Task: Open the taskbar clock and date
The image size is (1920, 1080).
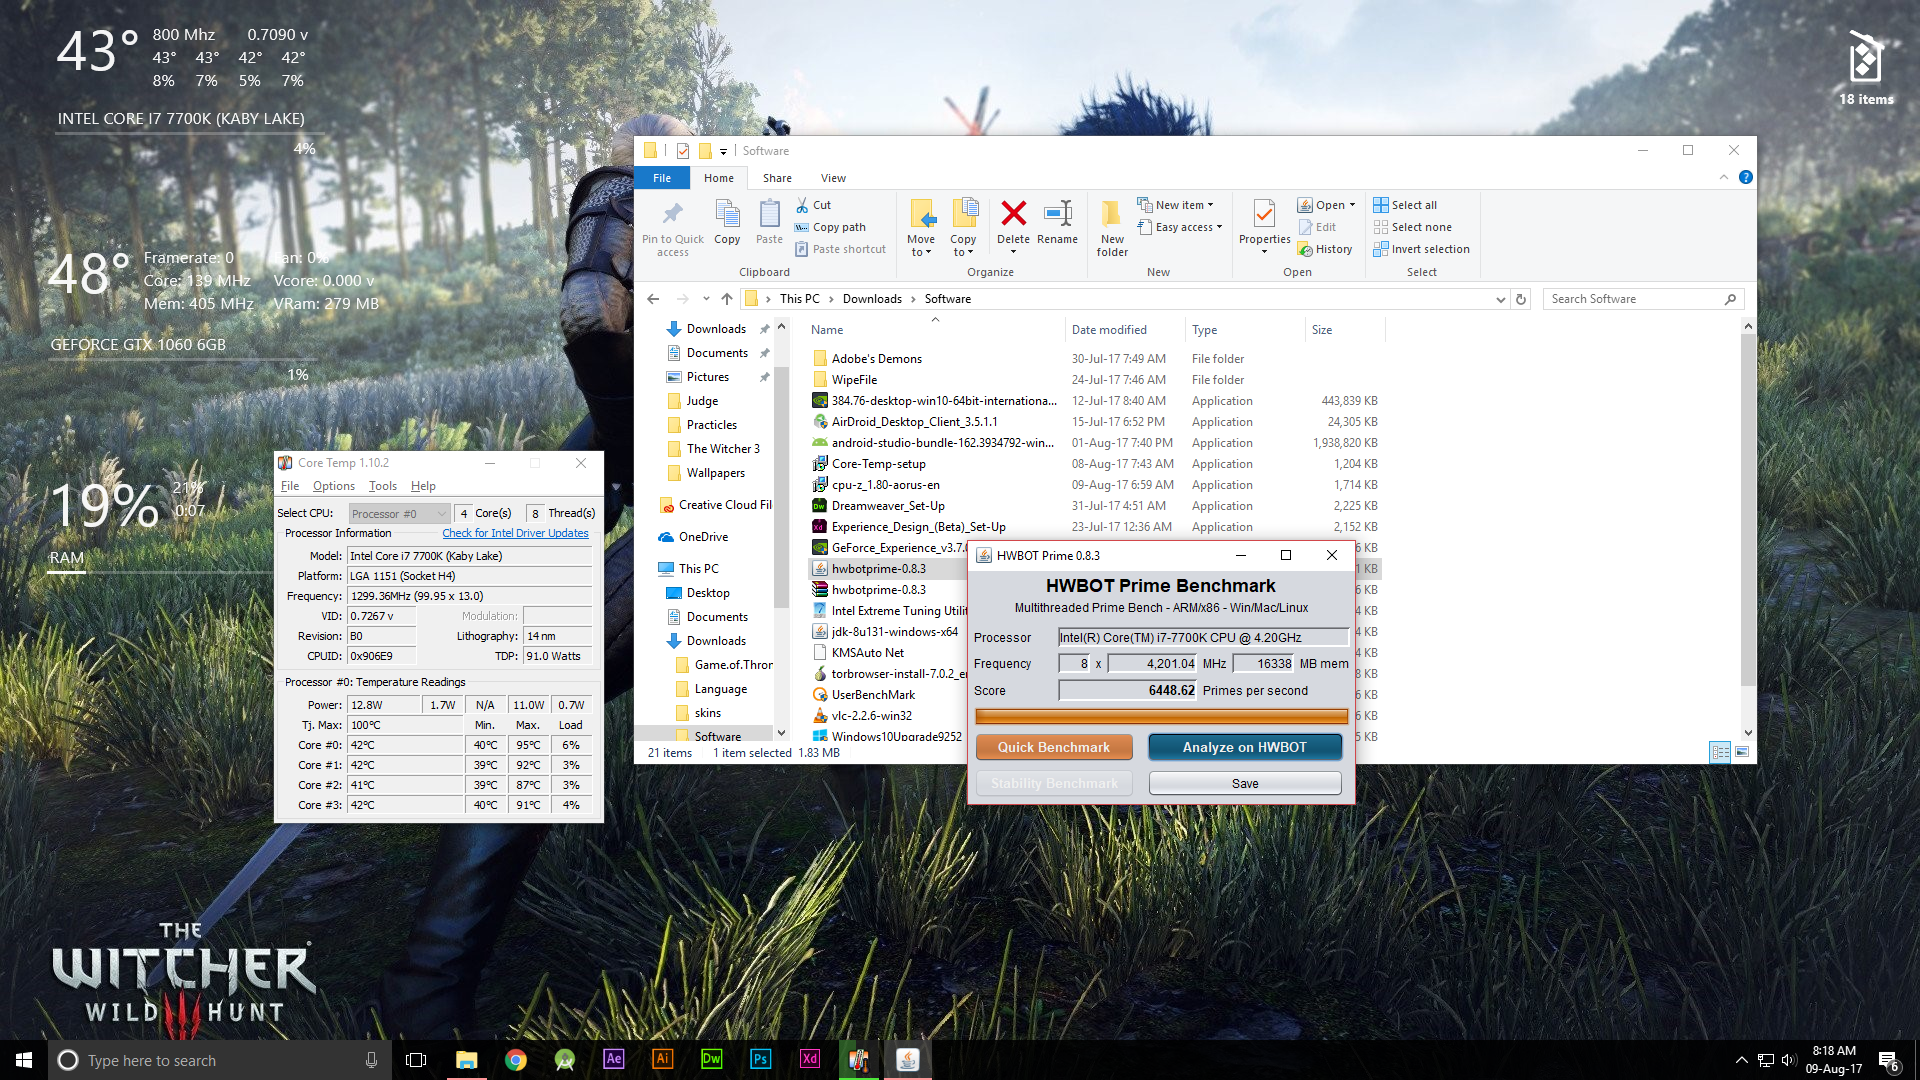Action: (x=1833, y=1060)
